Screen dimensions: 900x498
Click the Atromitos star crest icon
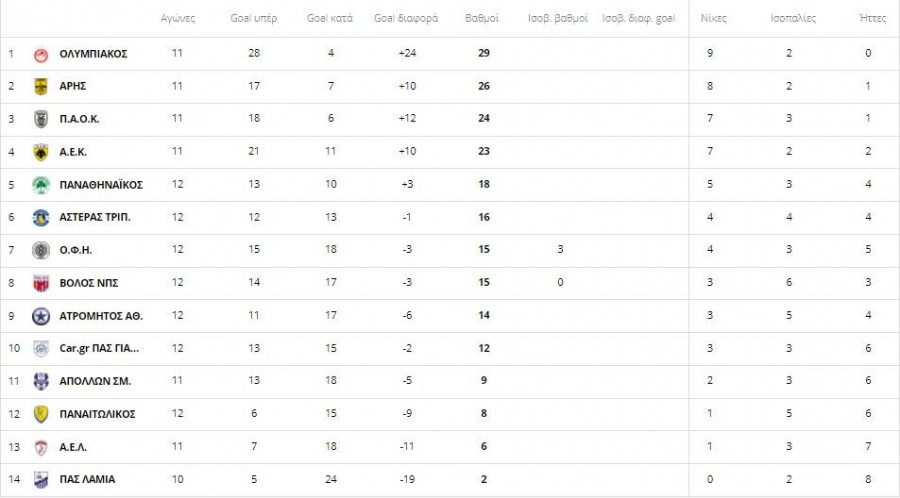[x=41, y=316]
